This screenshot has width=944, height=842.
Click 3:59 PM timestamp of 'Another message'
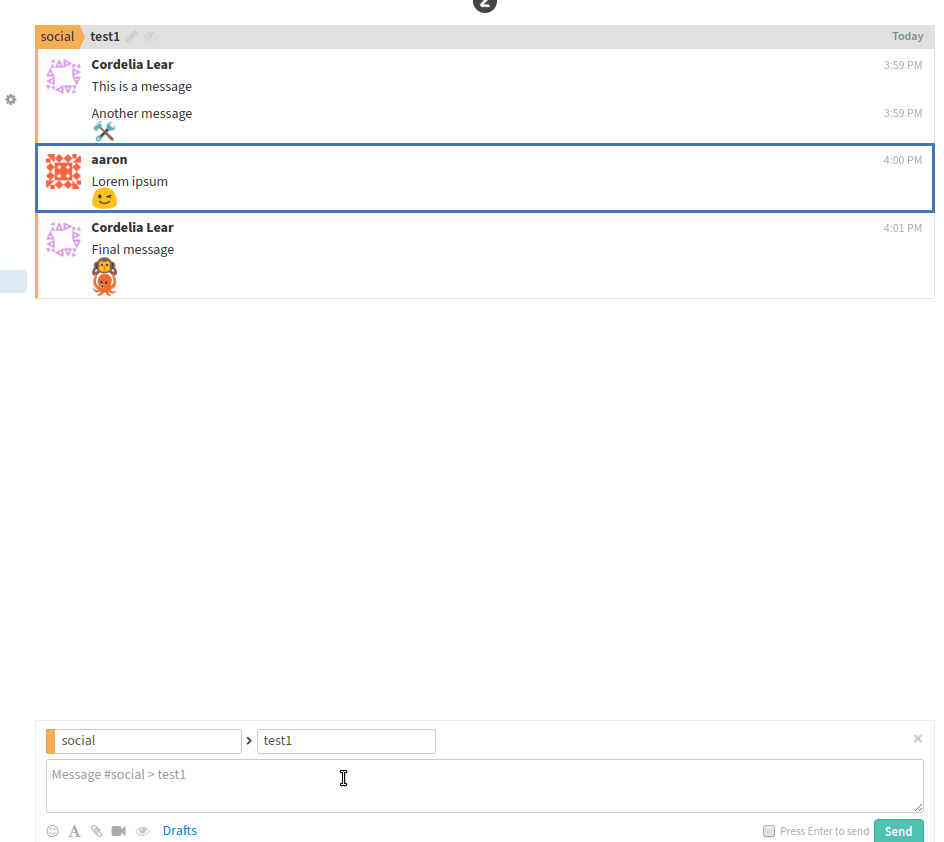coord(902,113)
